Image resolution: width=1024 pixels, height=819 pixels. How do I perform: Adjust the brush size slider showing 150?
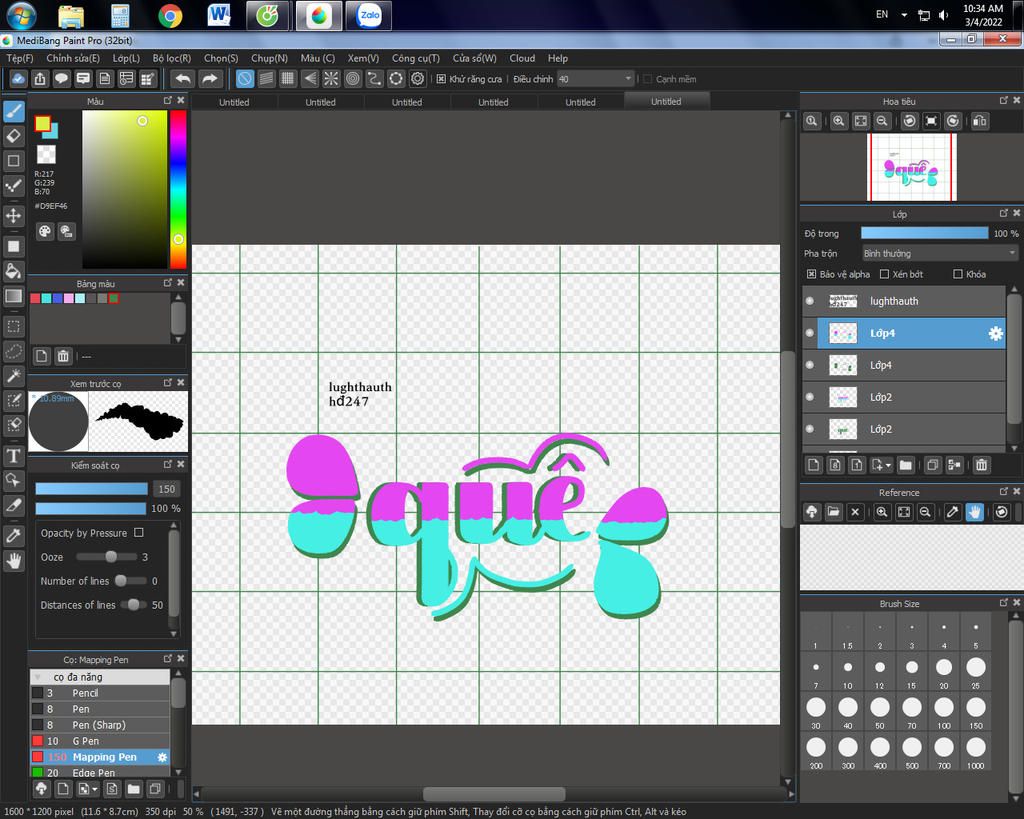pos(91,489)
